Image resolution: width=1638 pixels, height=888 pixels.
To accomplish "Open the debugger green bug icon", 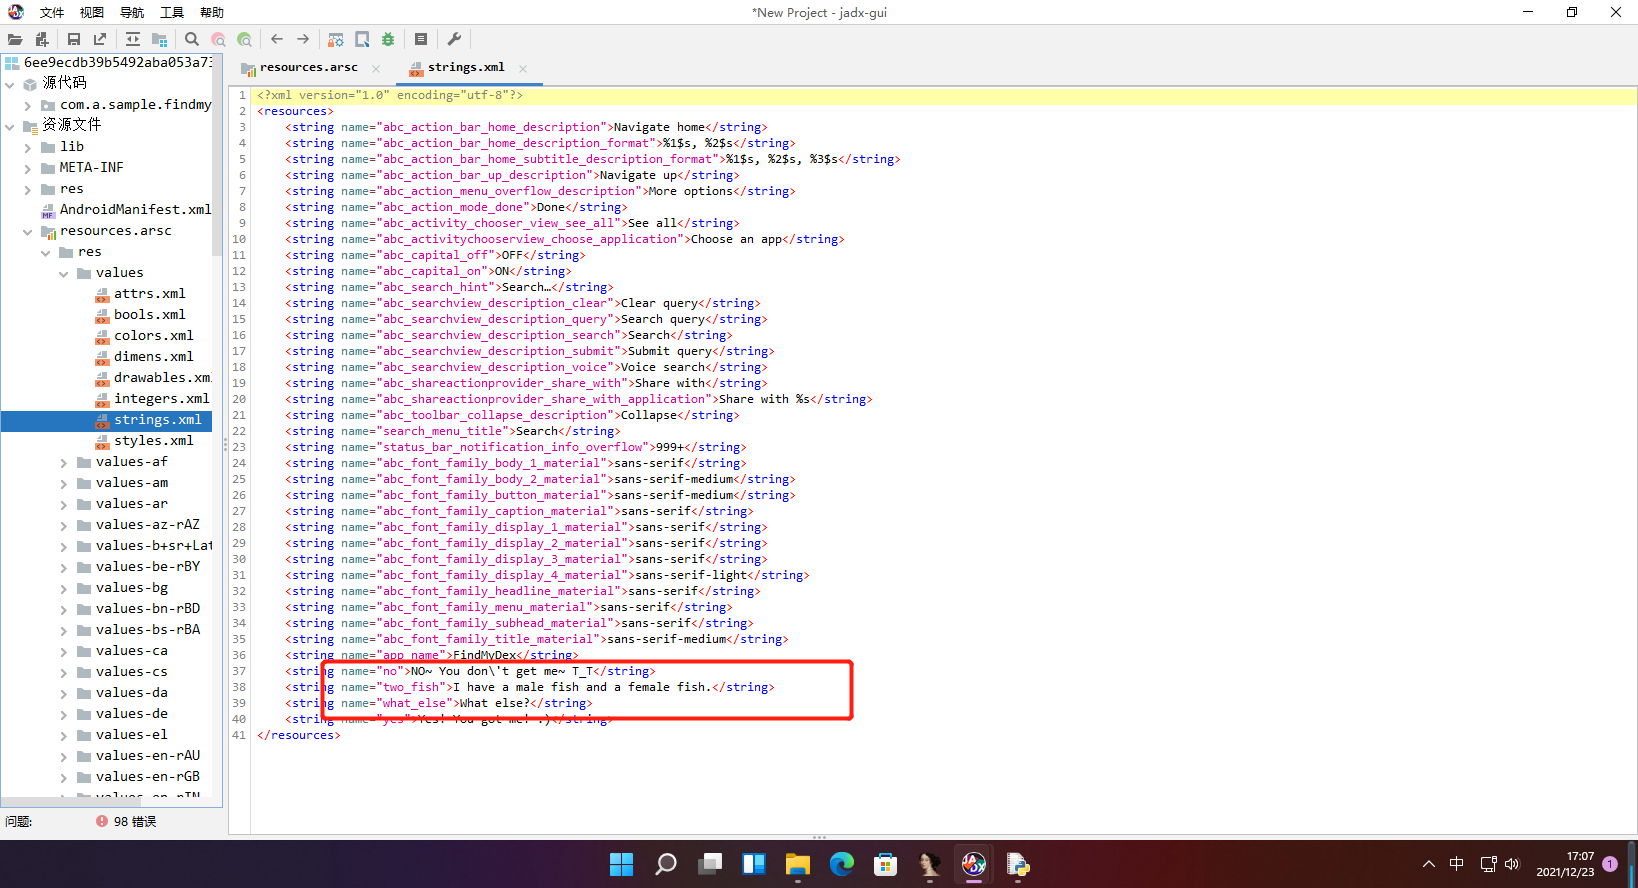I will [x=388, y=39].
